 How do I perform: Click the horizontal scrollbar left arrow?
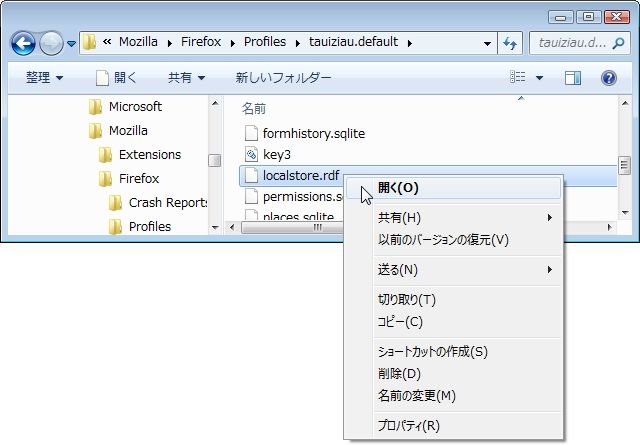point(232,227)
